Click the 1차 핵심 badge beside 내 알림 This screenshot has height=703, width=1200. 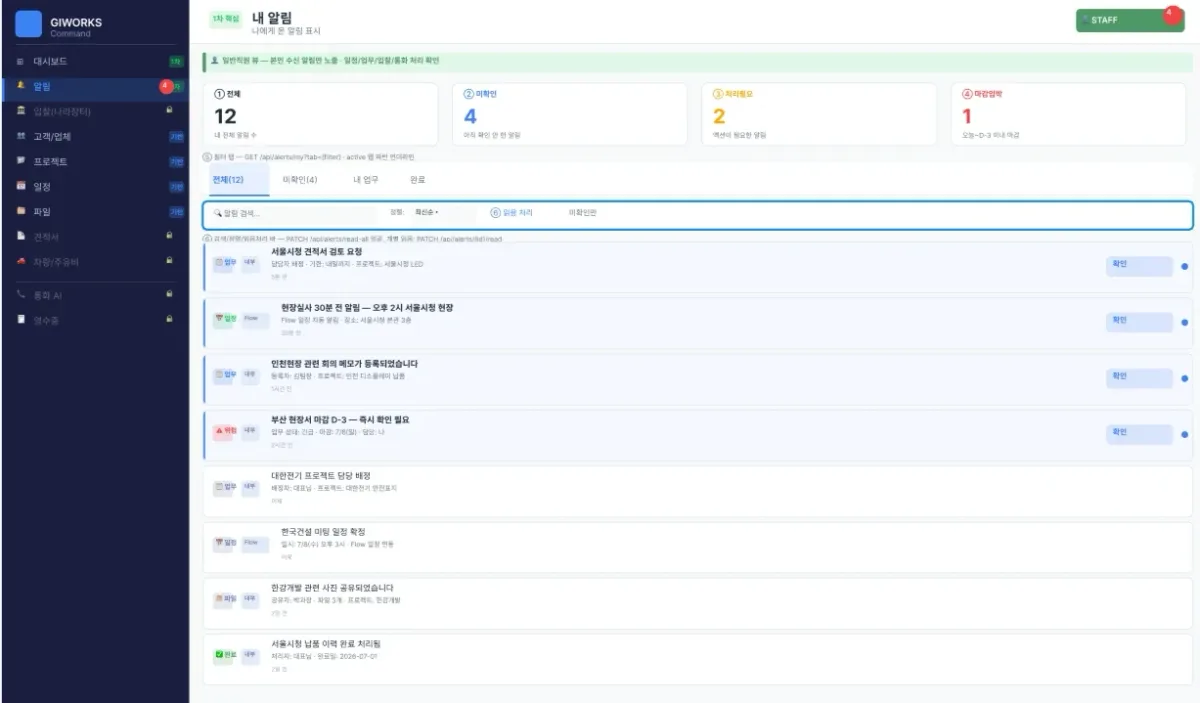click(224, 19)
